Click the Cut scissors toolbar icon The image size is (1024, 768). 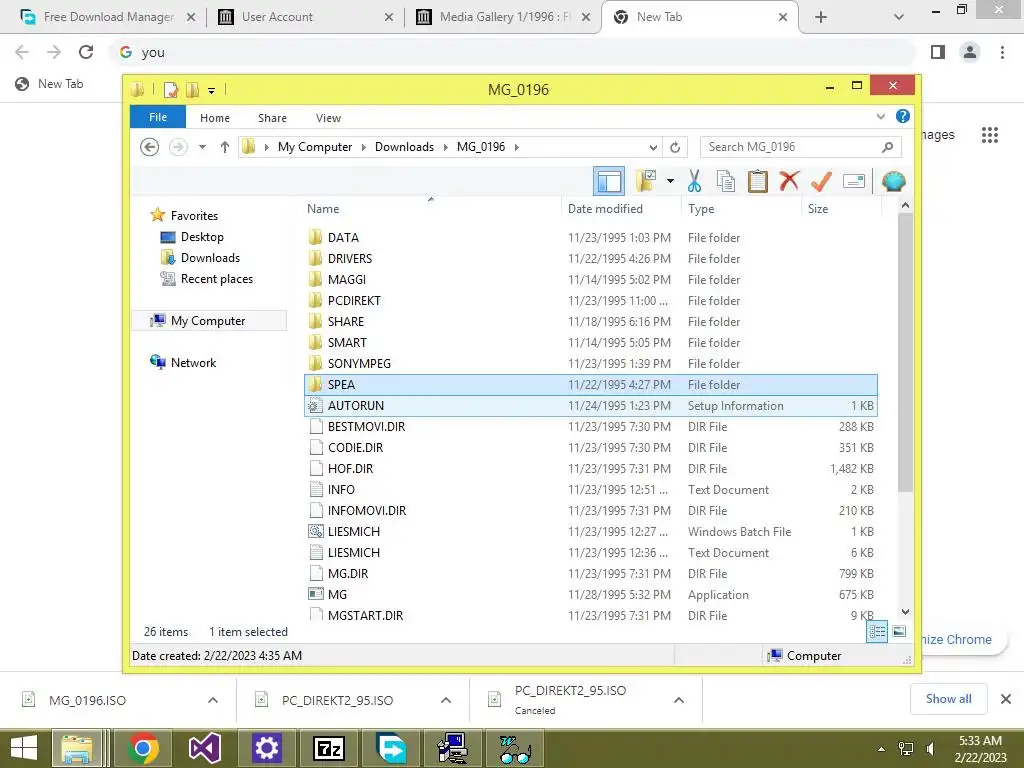(694, 181)
